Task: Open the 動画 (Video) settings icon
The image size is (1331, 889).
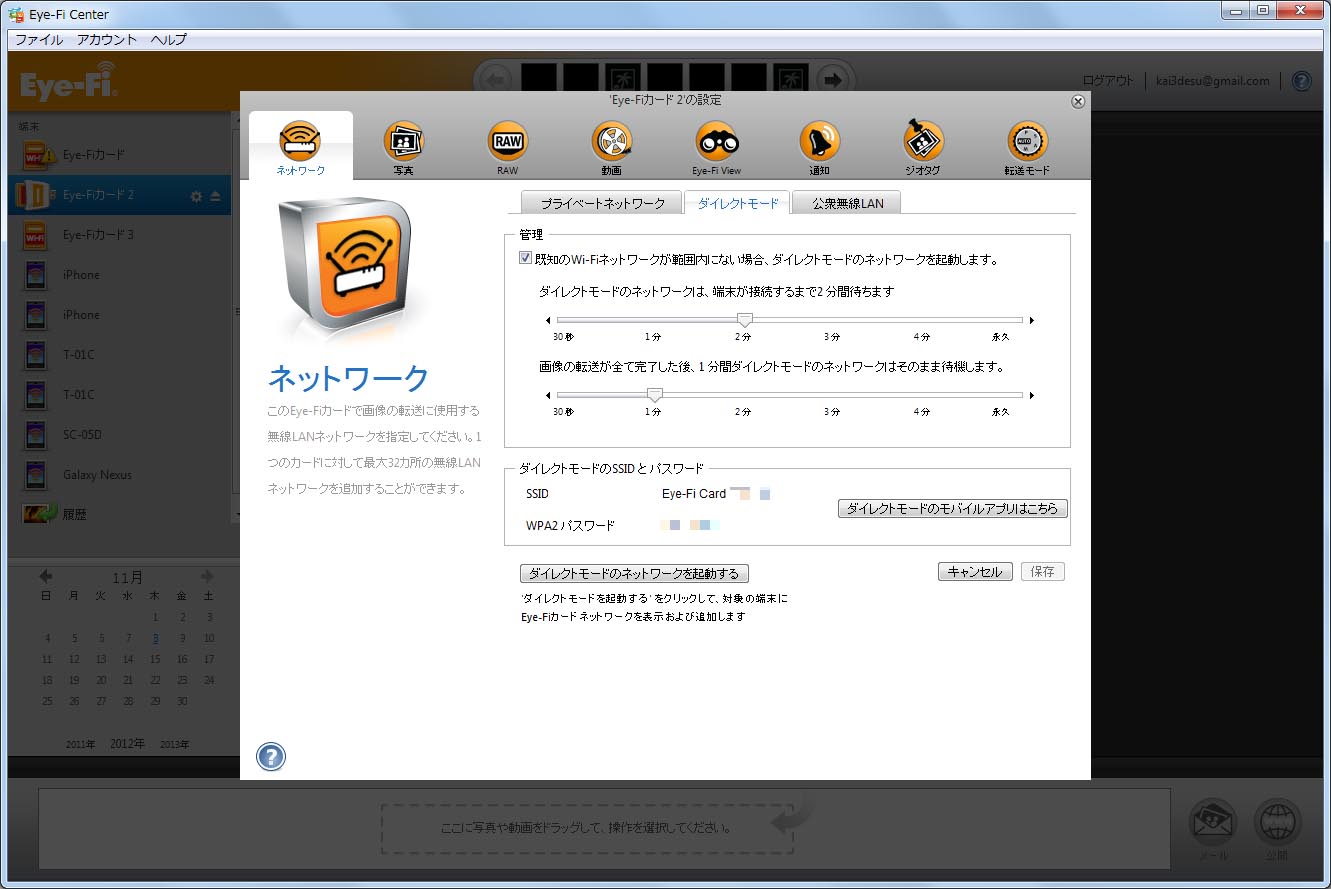Action: [x=611, y=141]
